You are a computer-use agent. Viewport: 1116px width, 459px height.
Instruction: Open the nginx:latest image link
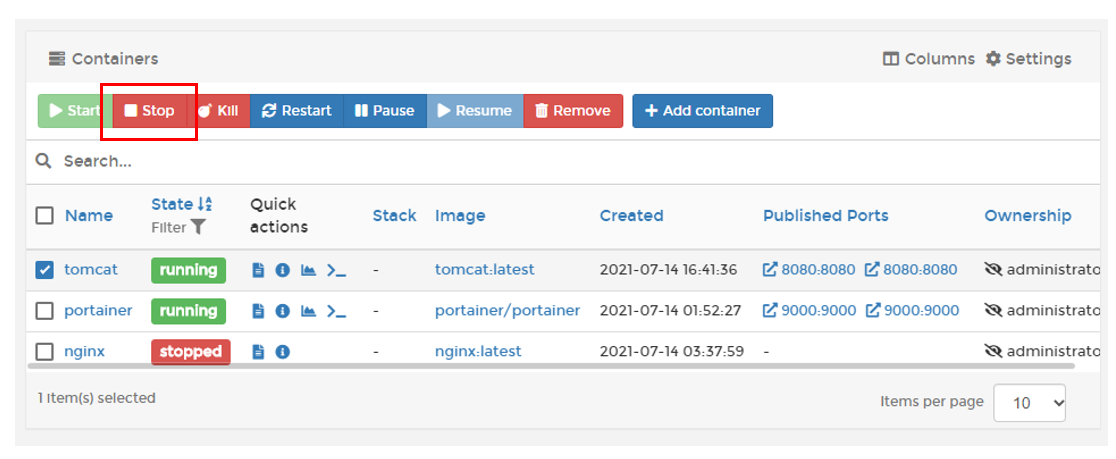pyautogui.click(x=478, y=352)
